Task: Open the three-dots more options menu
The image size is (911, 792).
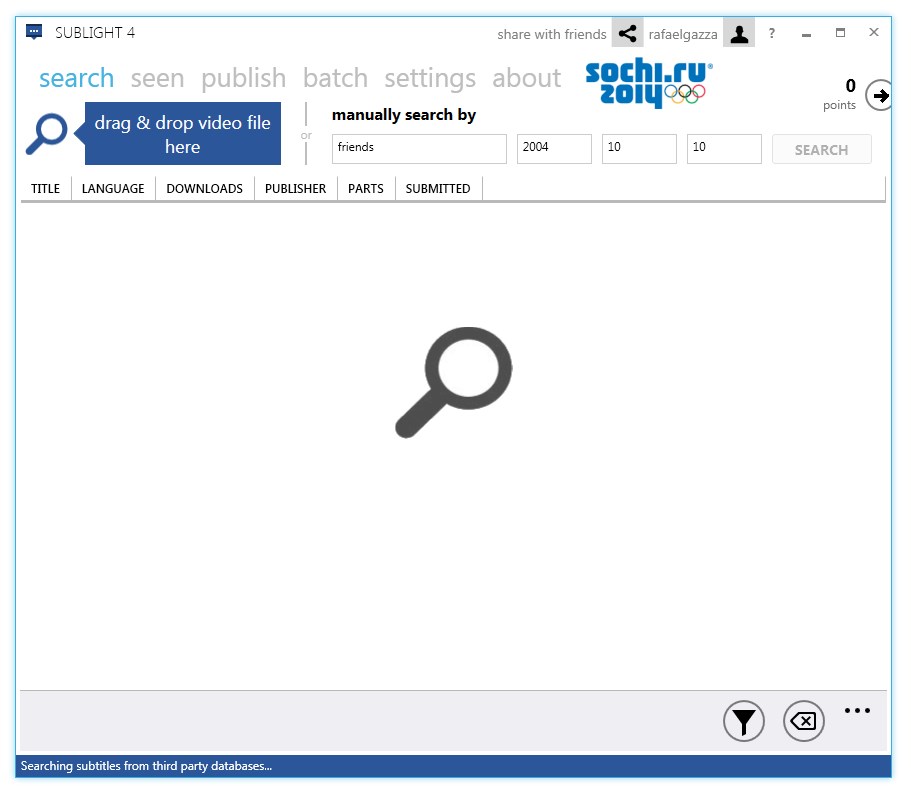Action: (857, 711)
